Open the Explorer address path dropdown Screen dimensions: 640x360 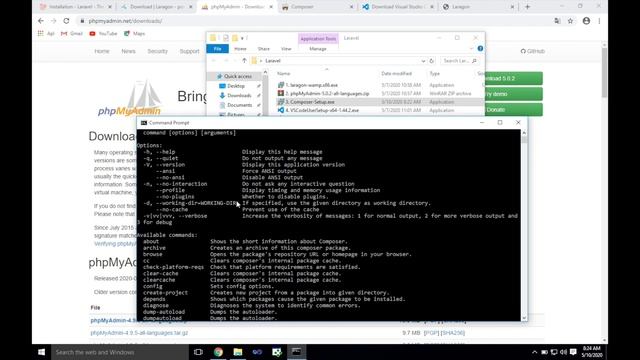pos(423,60)
